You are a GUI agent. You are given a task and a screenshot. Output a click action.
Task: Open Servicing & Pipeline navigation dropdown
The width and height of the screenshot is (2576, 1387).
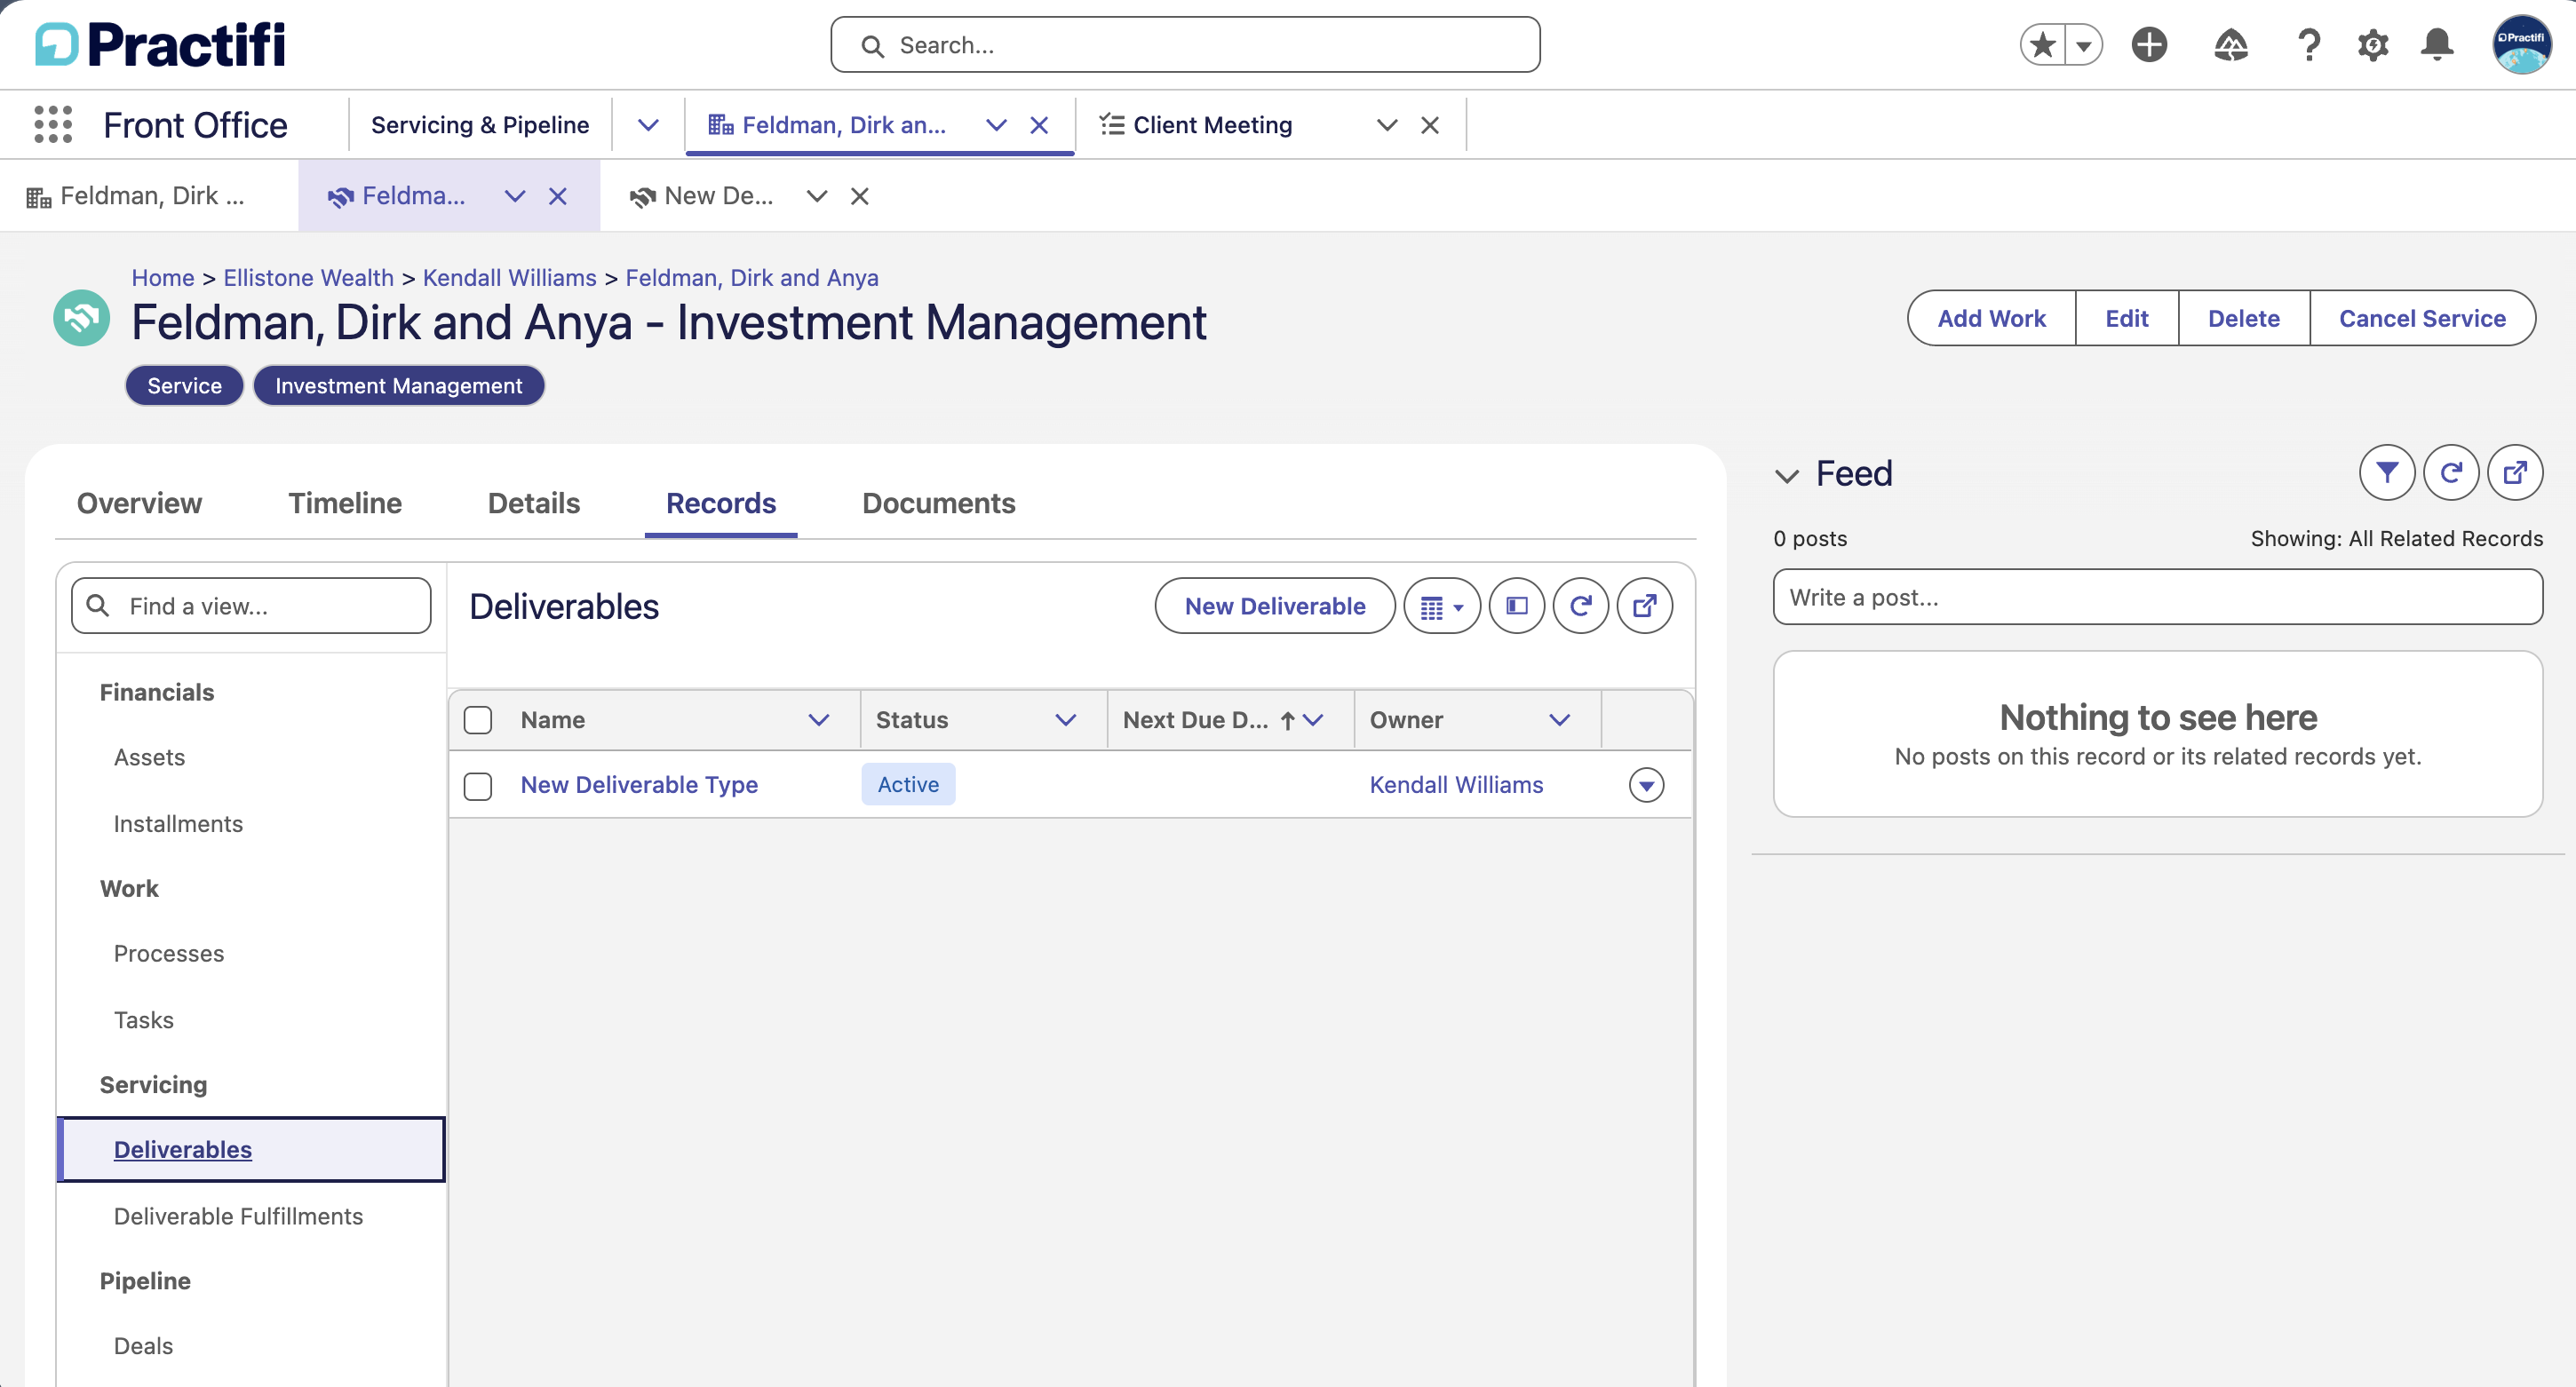pos(648,125)
